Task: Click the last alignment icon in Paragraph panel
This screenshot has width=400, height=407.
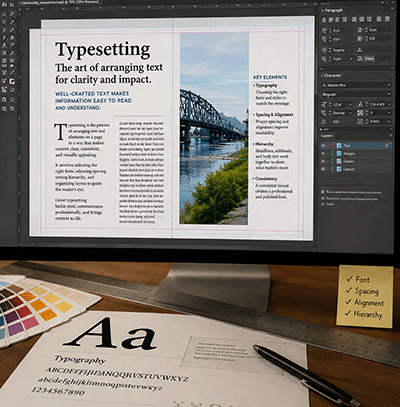Action: click(x=387, y=19)
